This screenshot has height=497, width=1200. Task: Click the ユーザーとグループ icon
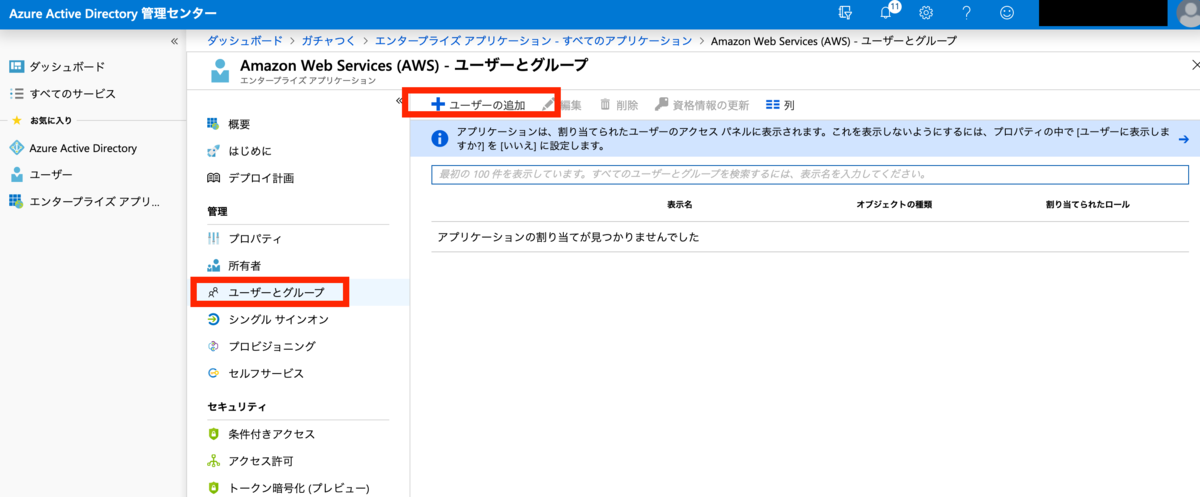213,293
